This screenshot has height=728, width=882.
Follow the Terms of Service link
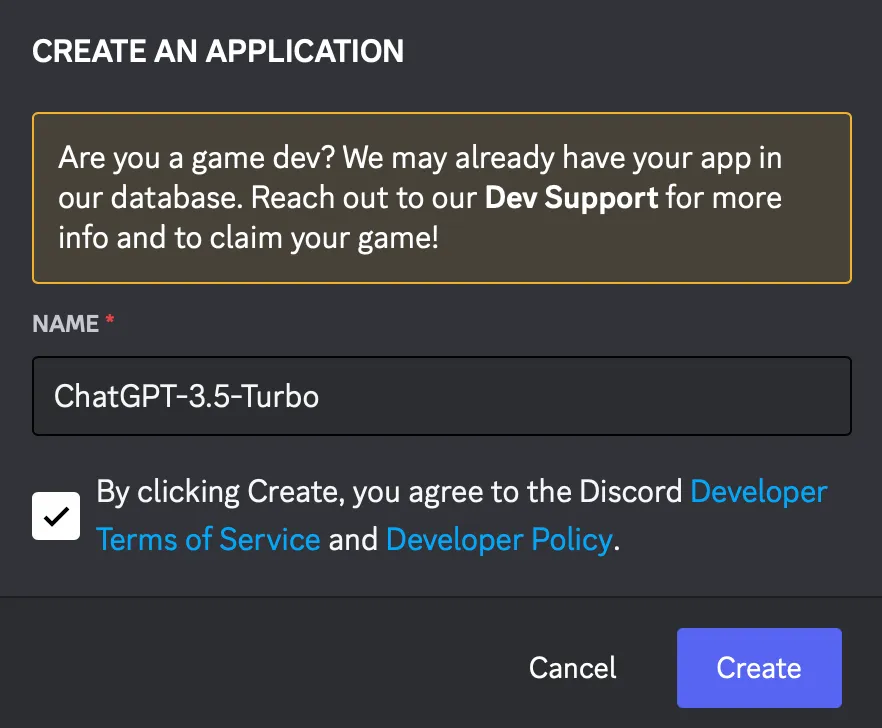[x=208, y=540]
